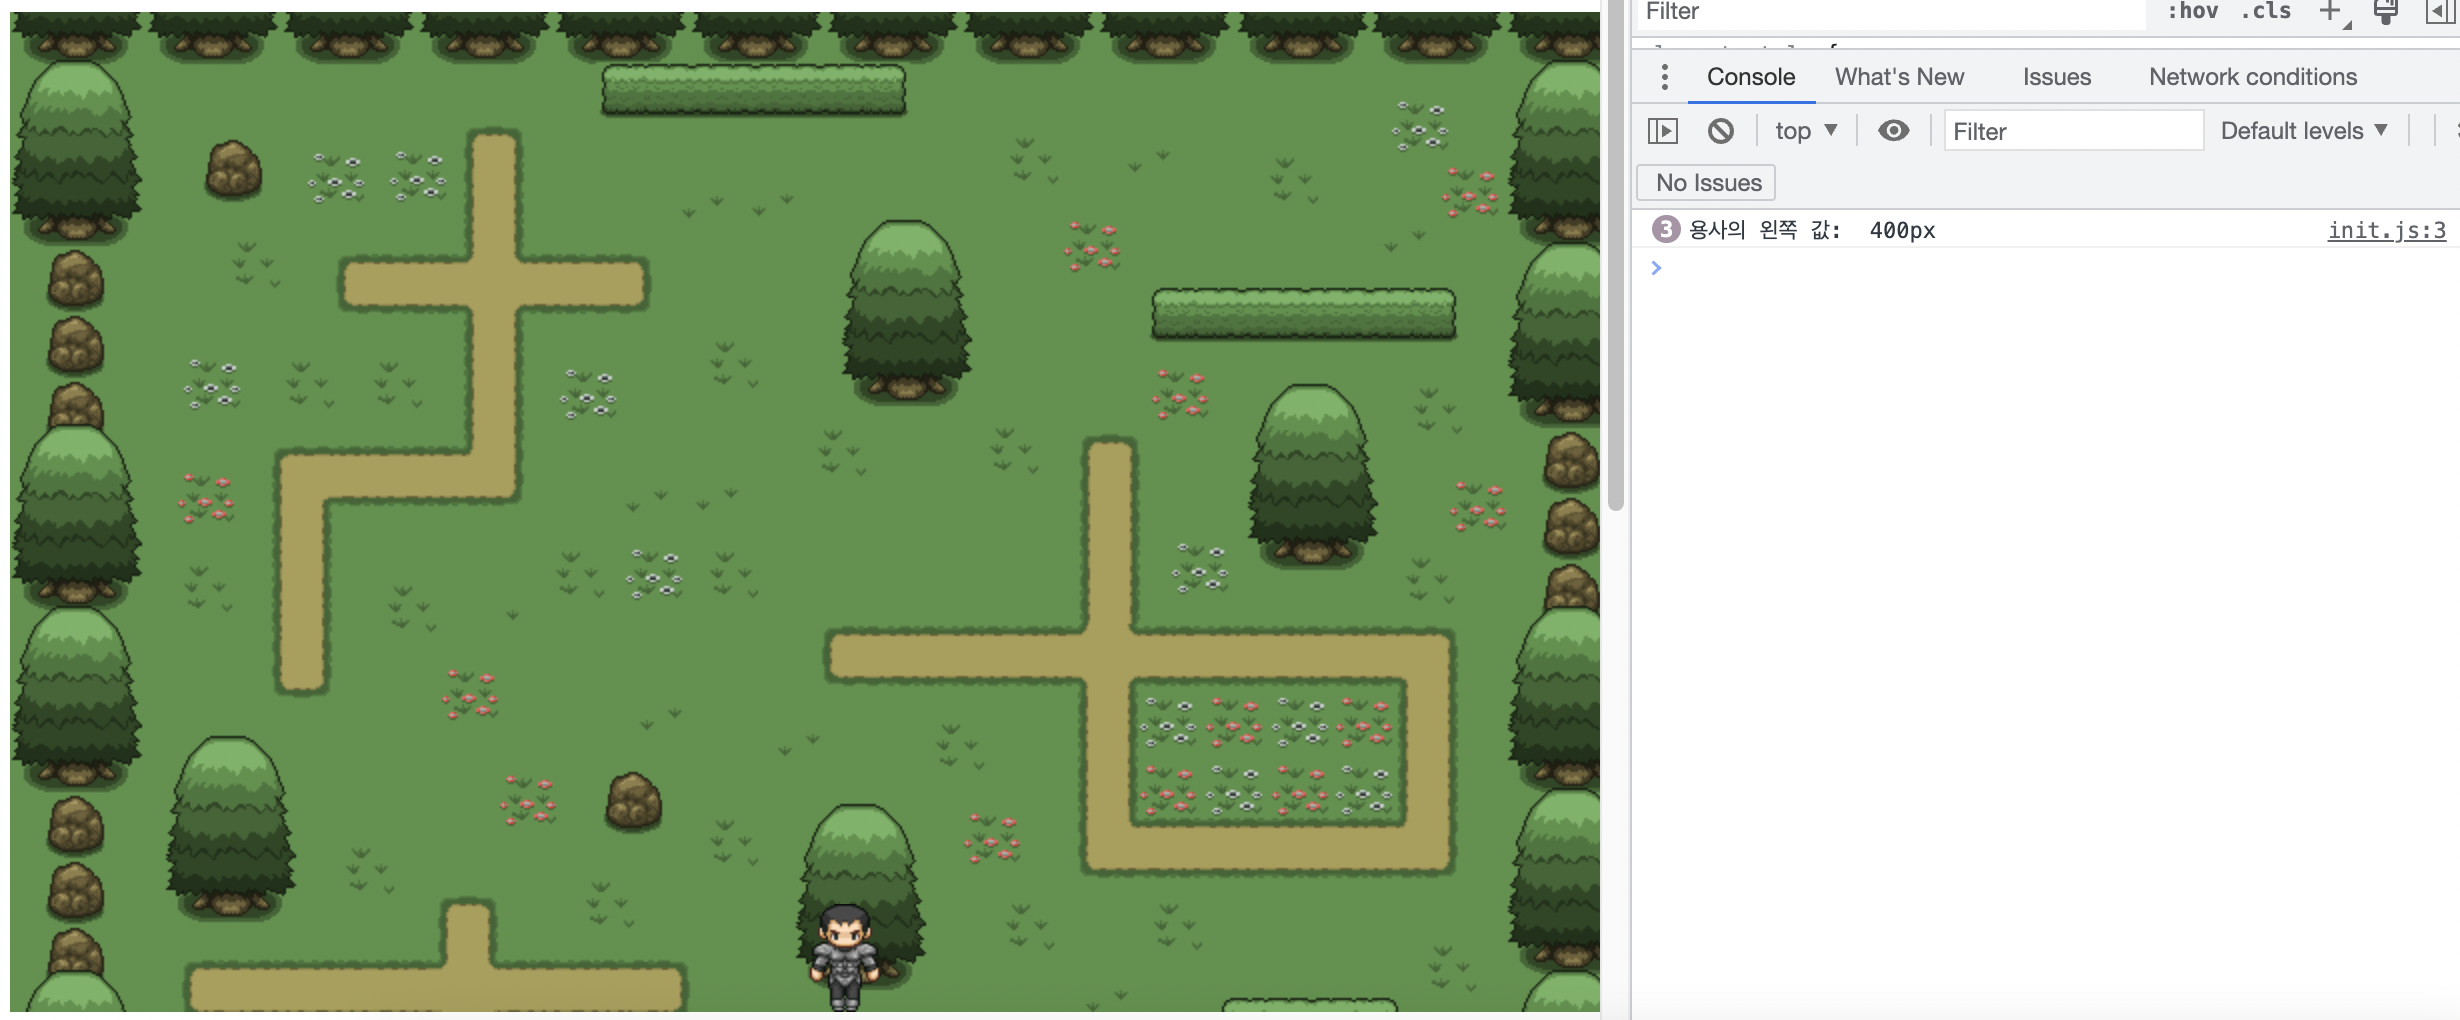Click the console prompt chevron
Image resolution: width=2460 pixels, height=1020 pixels.
(1656, 268)
